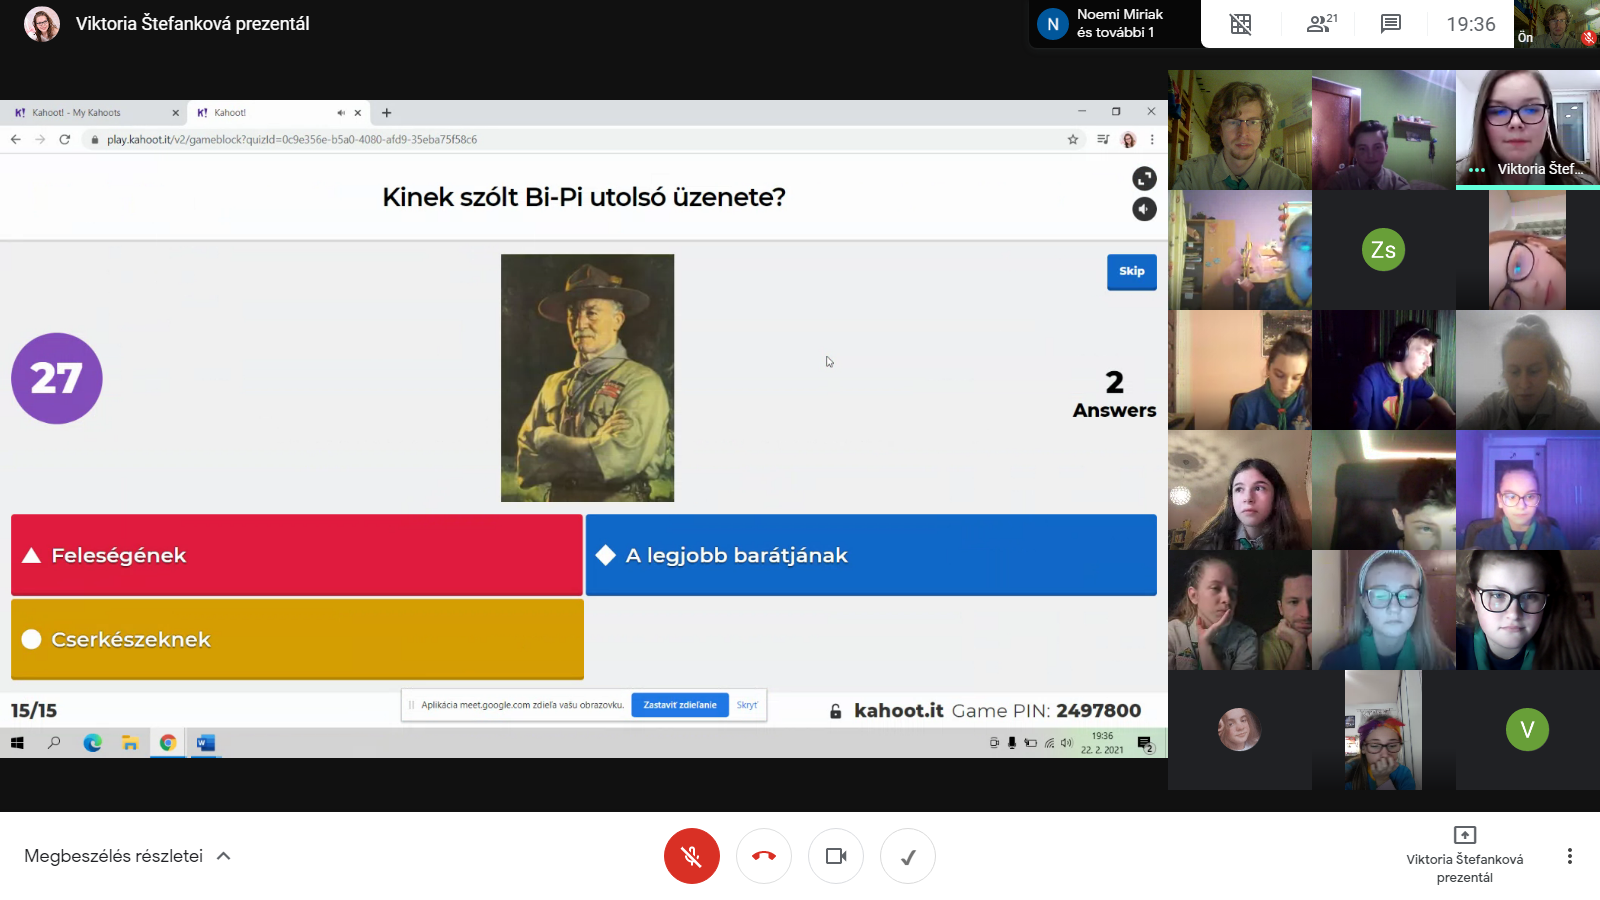Click the checkmark reaction button

908,856
